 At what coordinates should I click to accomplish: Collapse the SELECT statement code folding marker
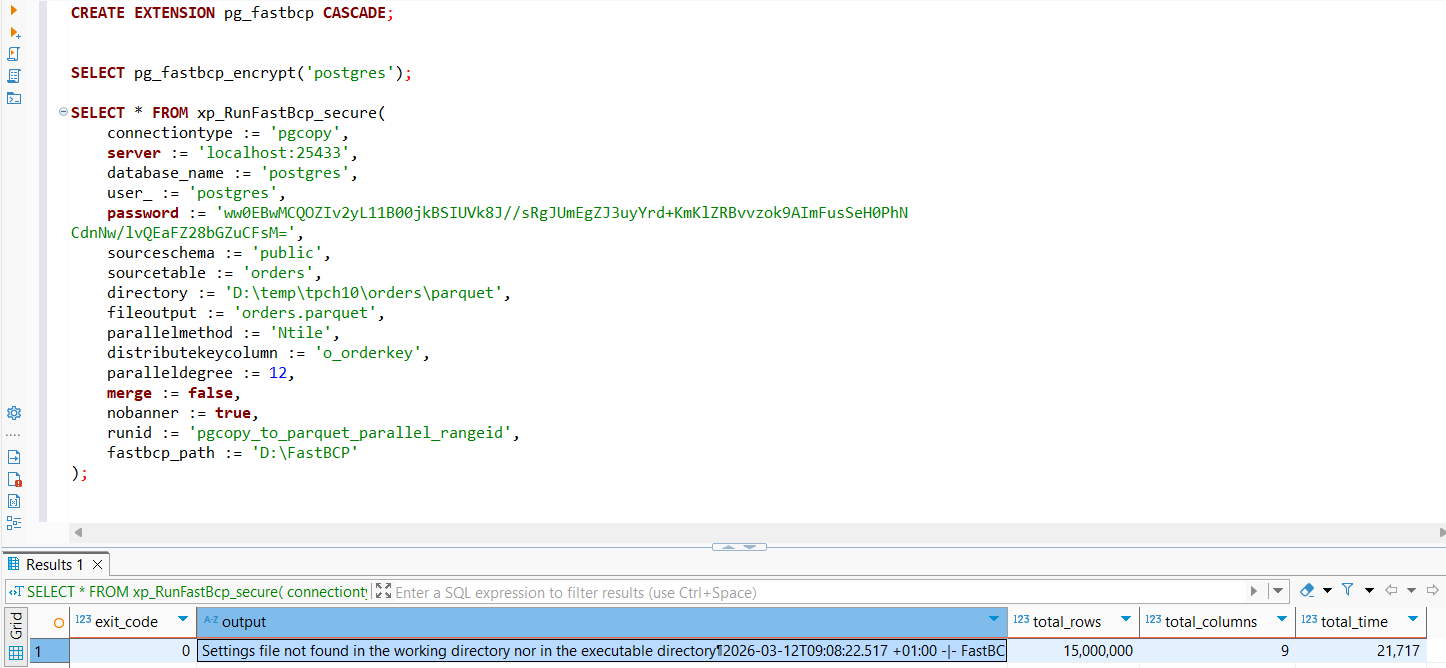62,112
